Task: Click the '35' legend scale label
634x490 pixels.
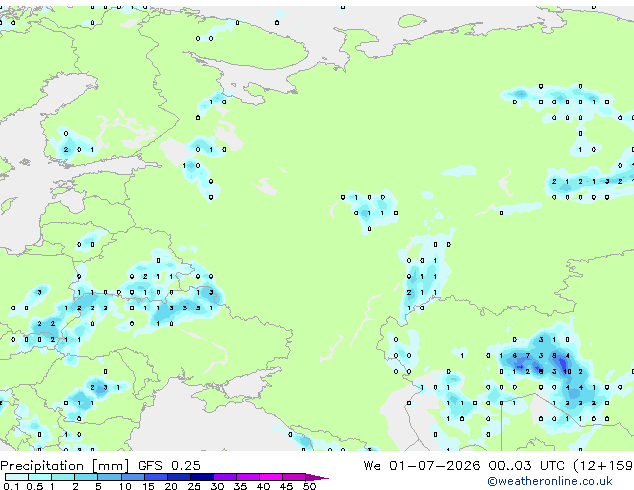Action: click(240, 486)
